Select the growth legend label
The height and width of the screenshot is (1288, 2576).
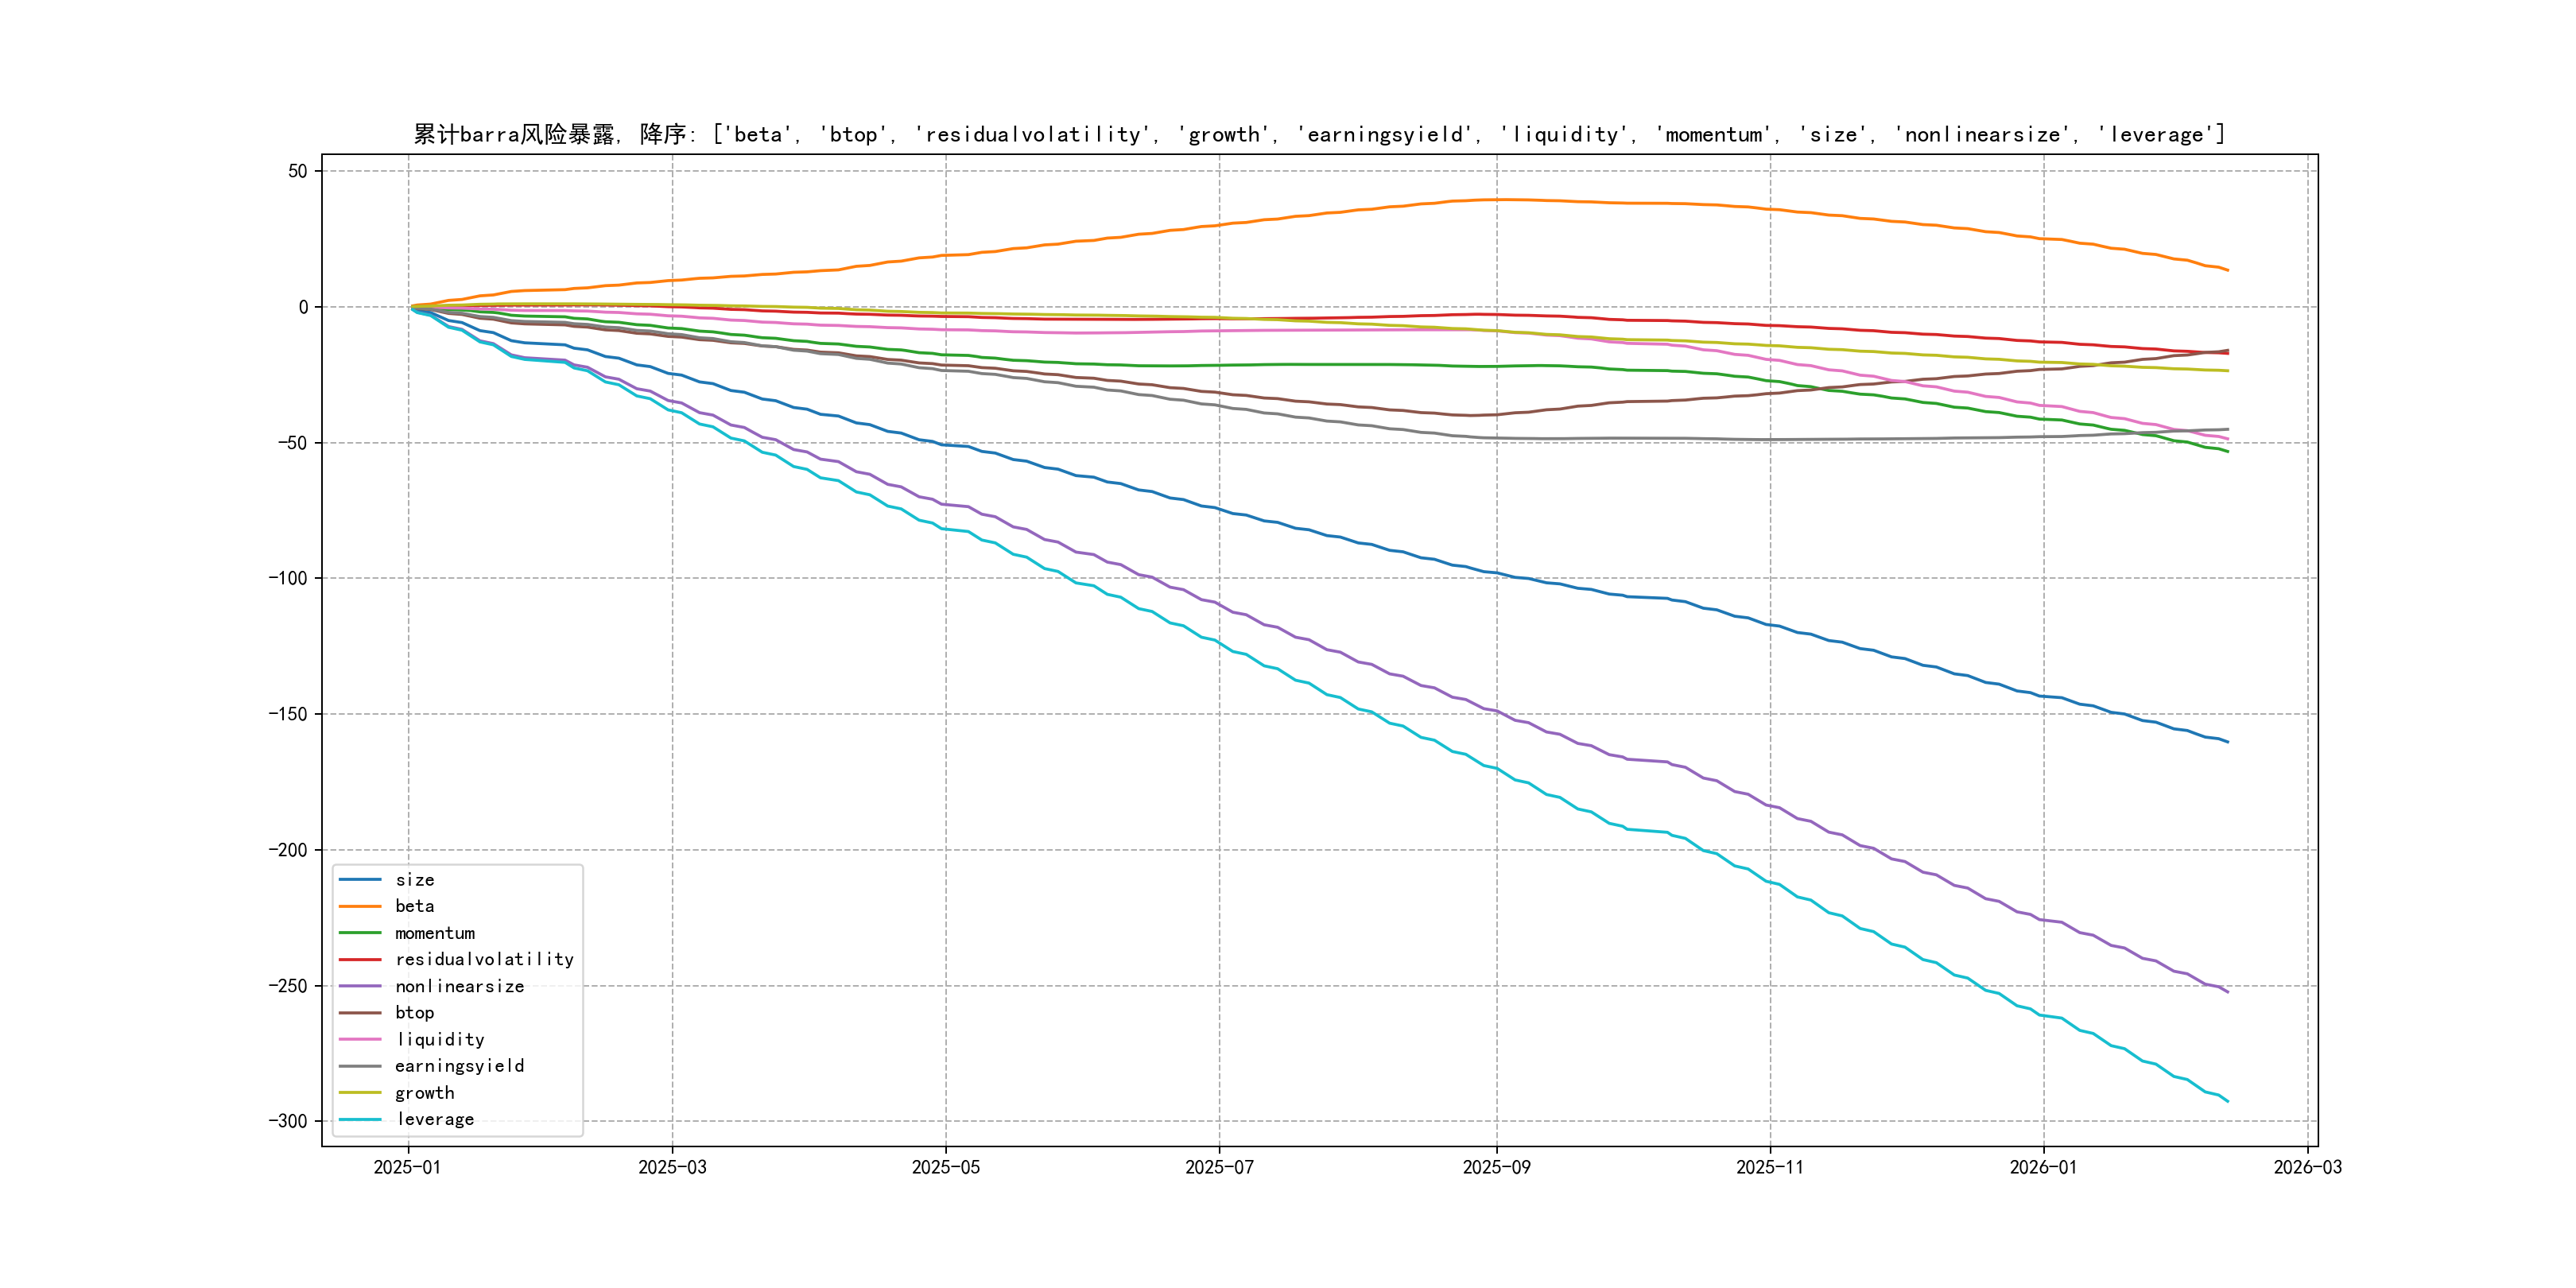tap(424, 1093)
